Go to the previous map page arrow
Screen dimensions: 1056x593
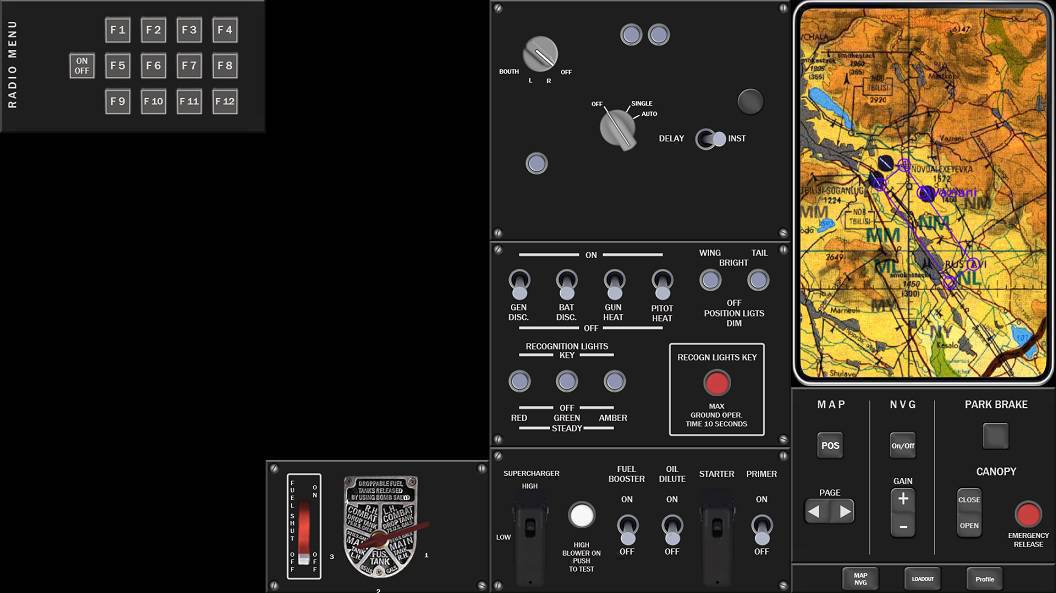tap(815, 512)
